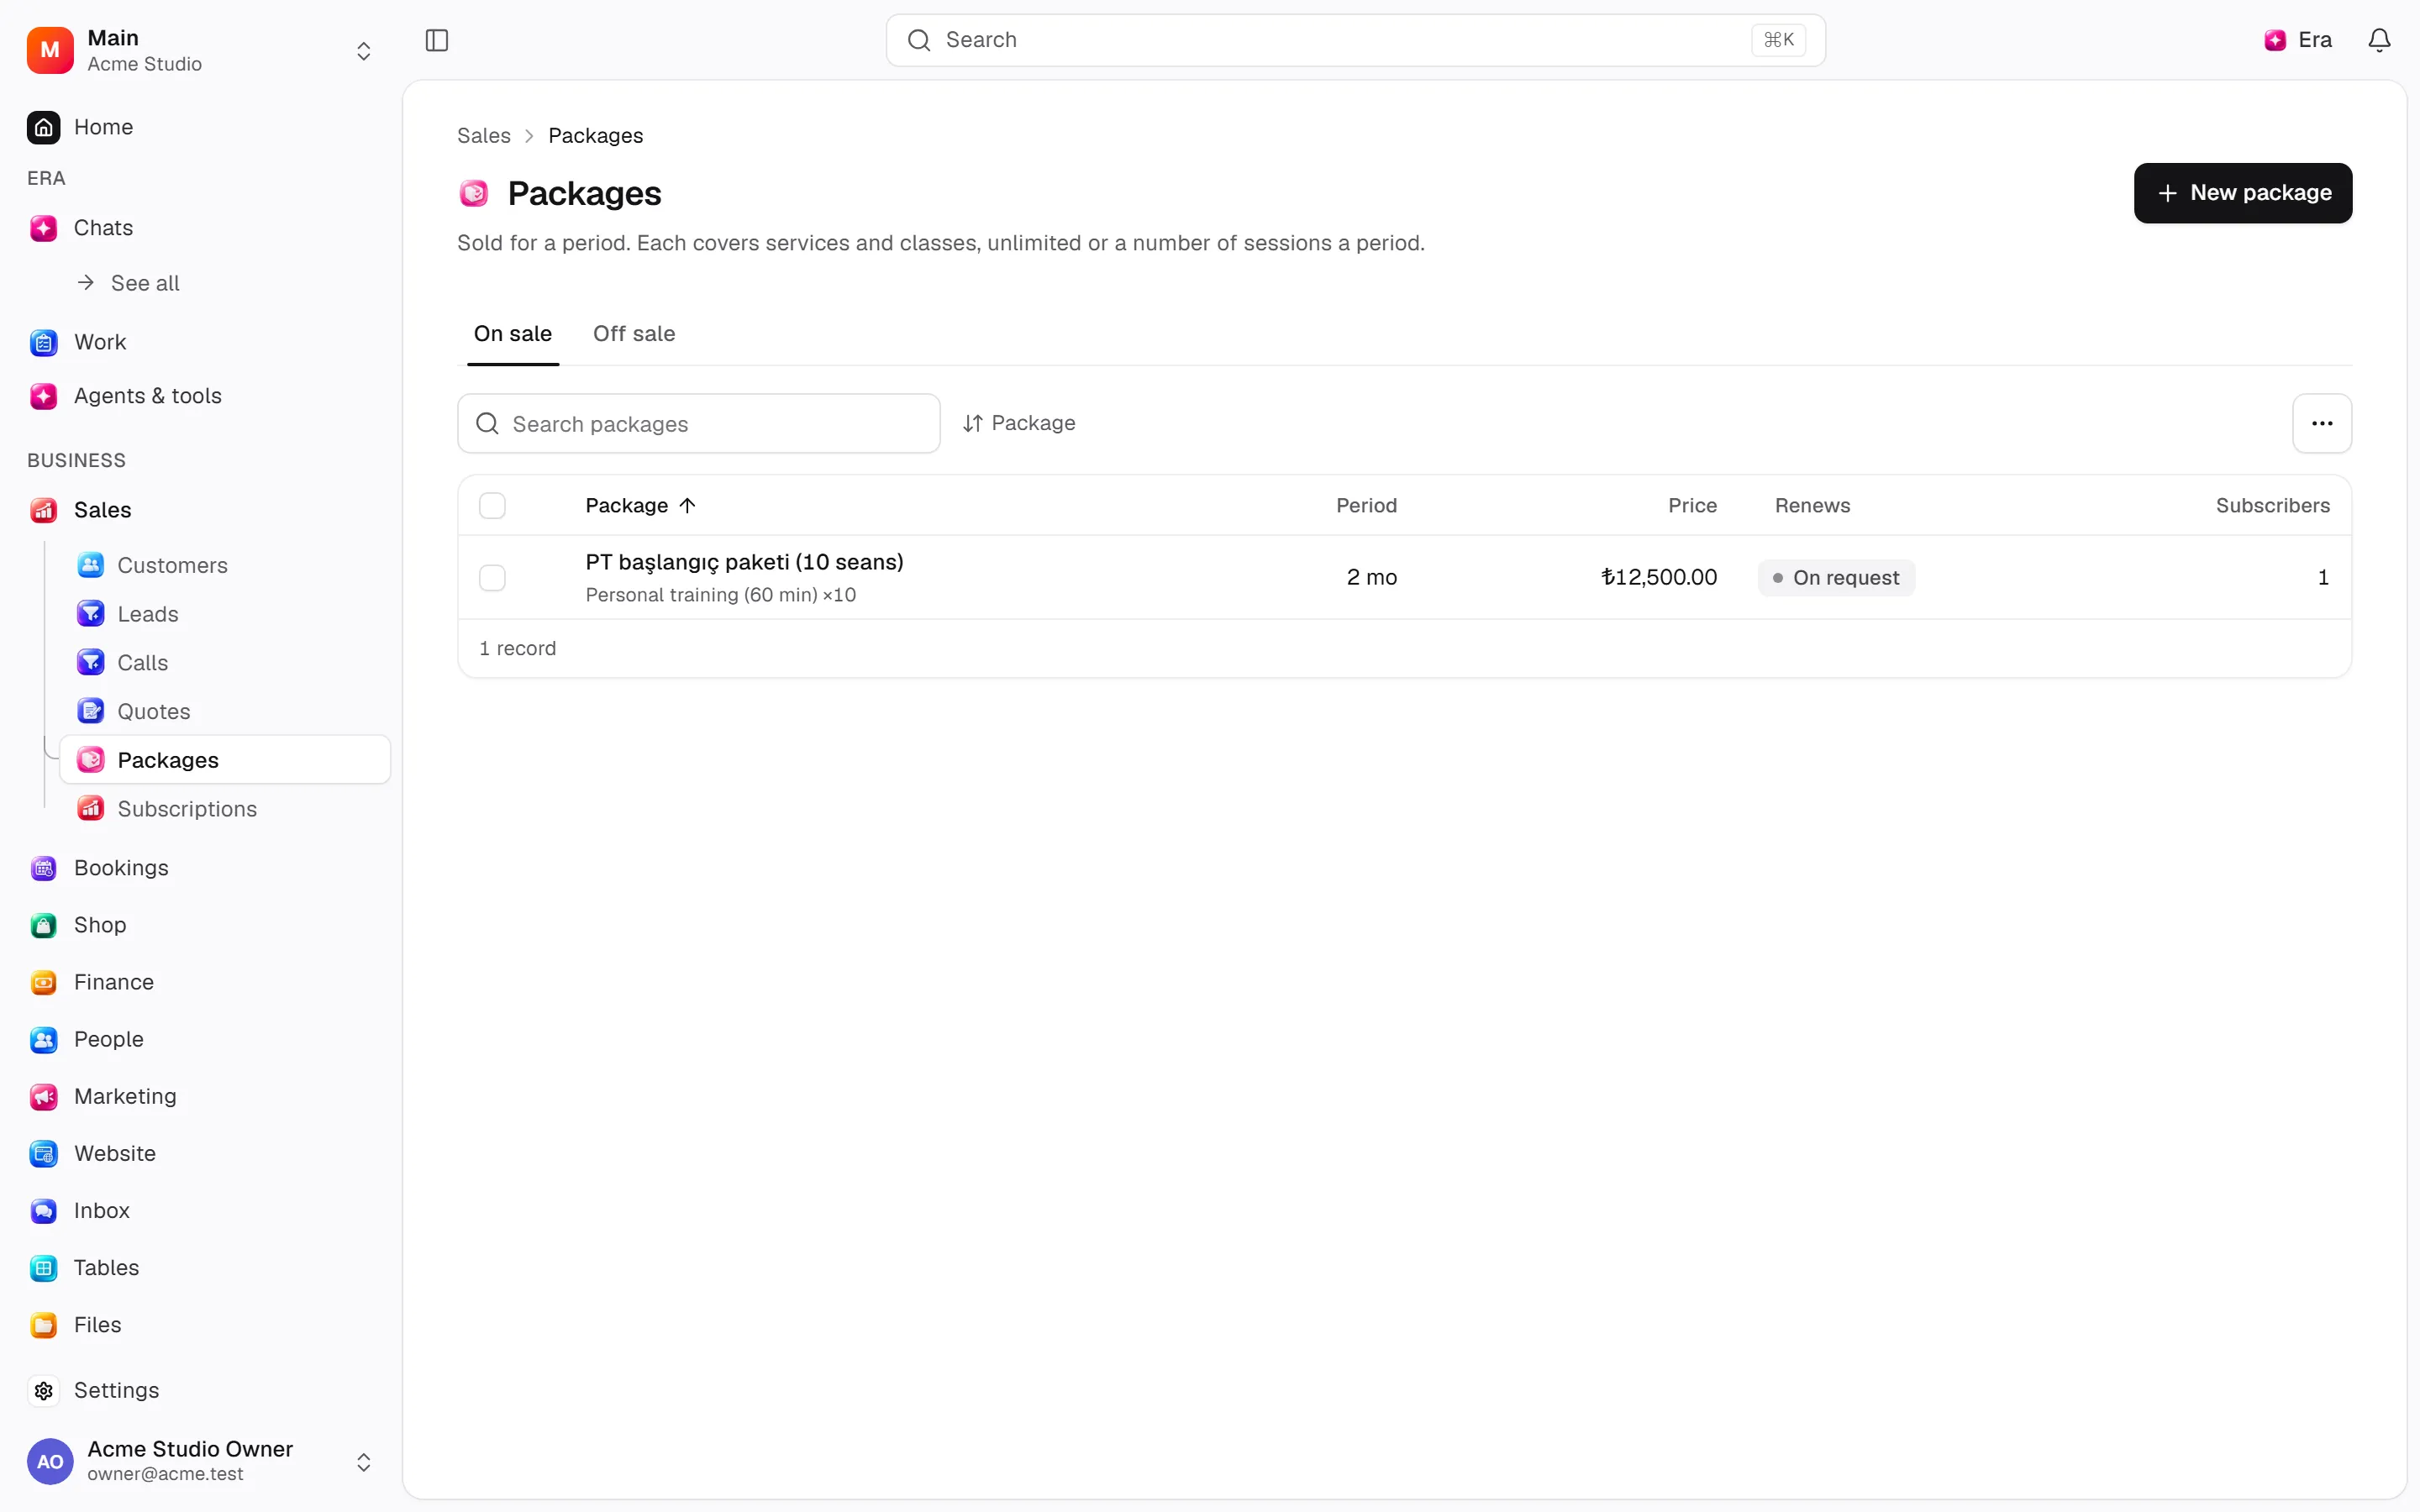Click the ₺12,500.00 price cell

pos(1659,578)
